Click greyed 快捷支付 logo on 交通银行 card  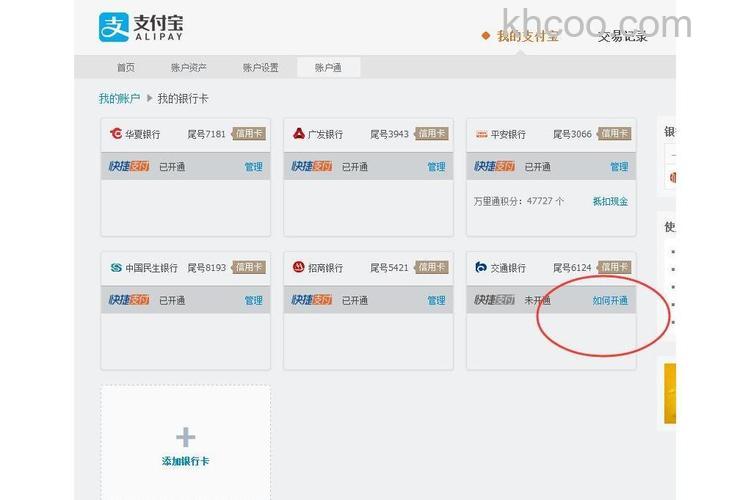coord(495,300)
